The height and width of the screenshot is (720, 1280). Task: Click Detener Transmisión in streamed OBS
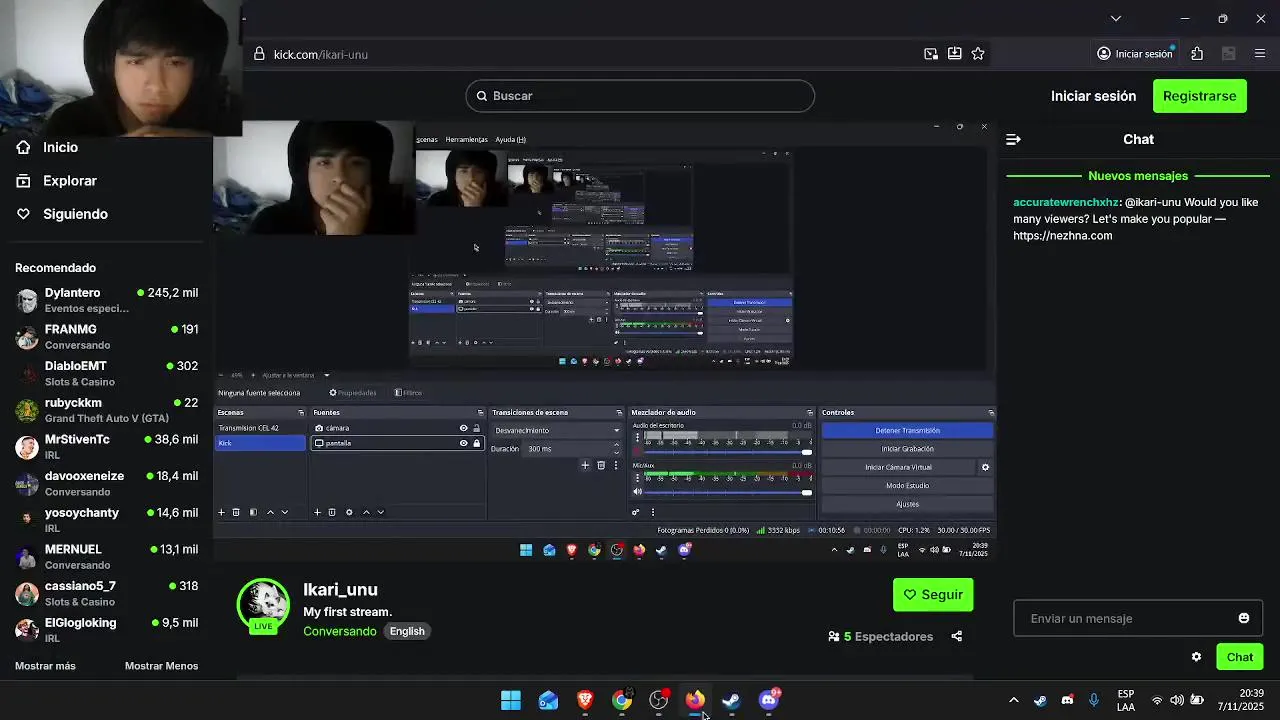[x=907, y=431]
